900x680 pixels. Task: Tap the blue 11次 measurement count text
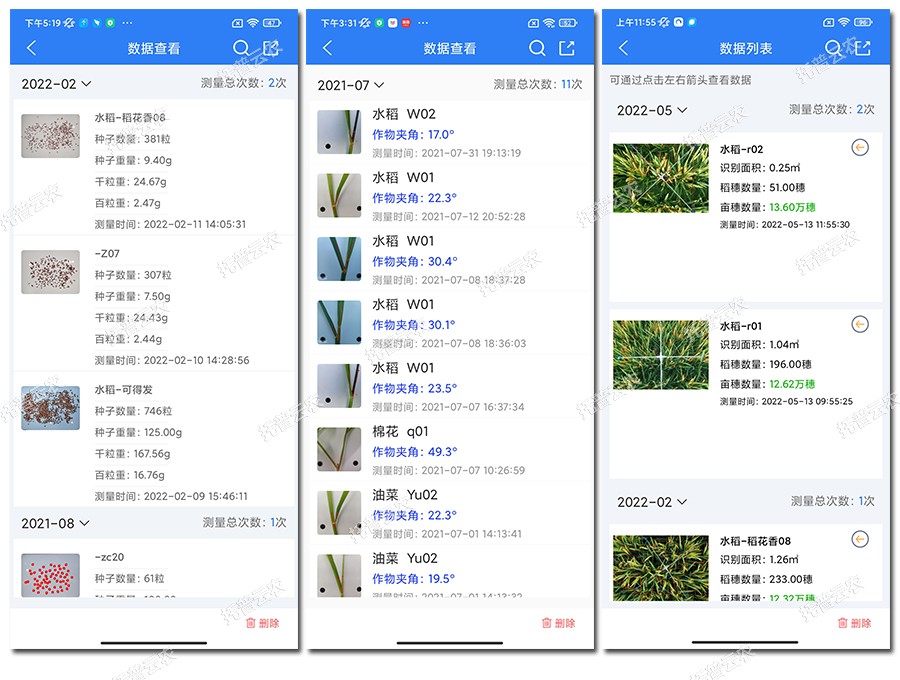coord(567,85)
